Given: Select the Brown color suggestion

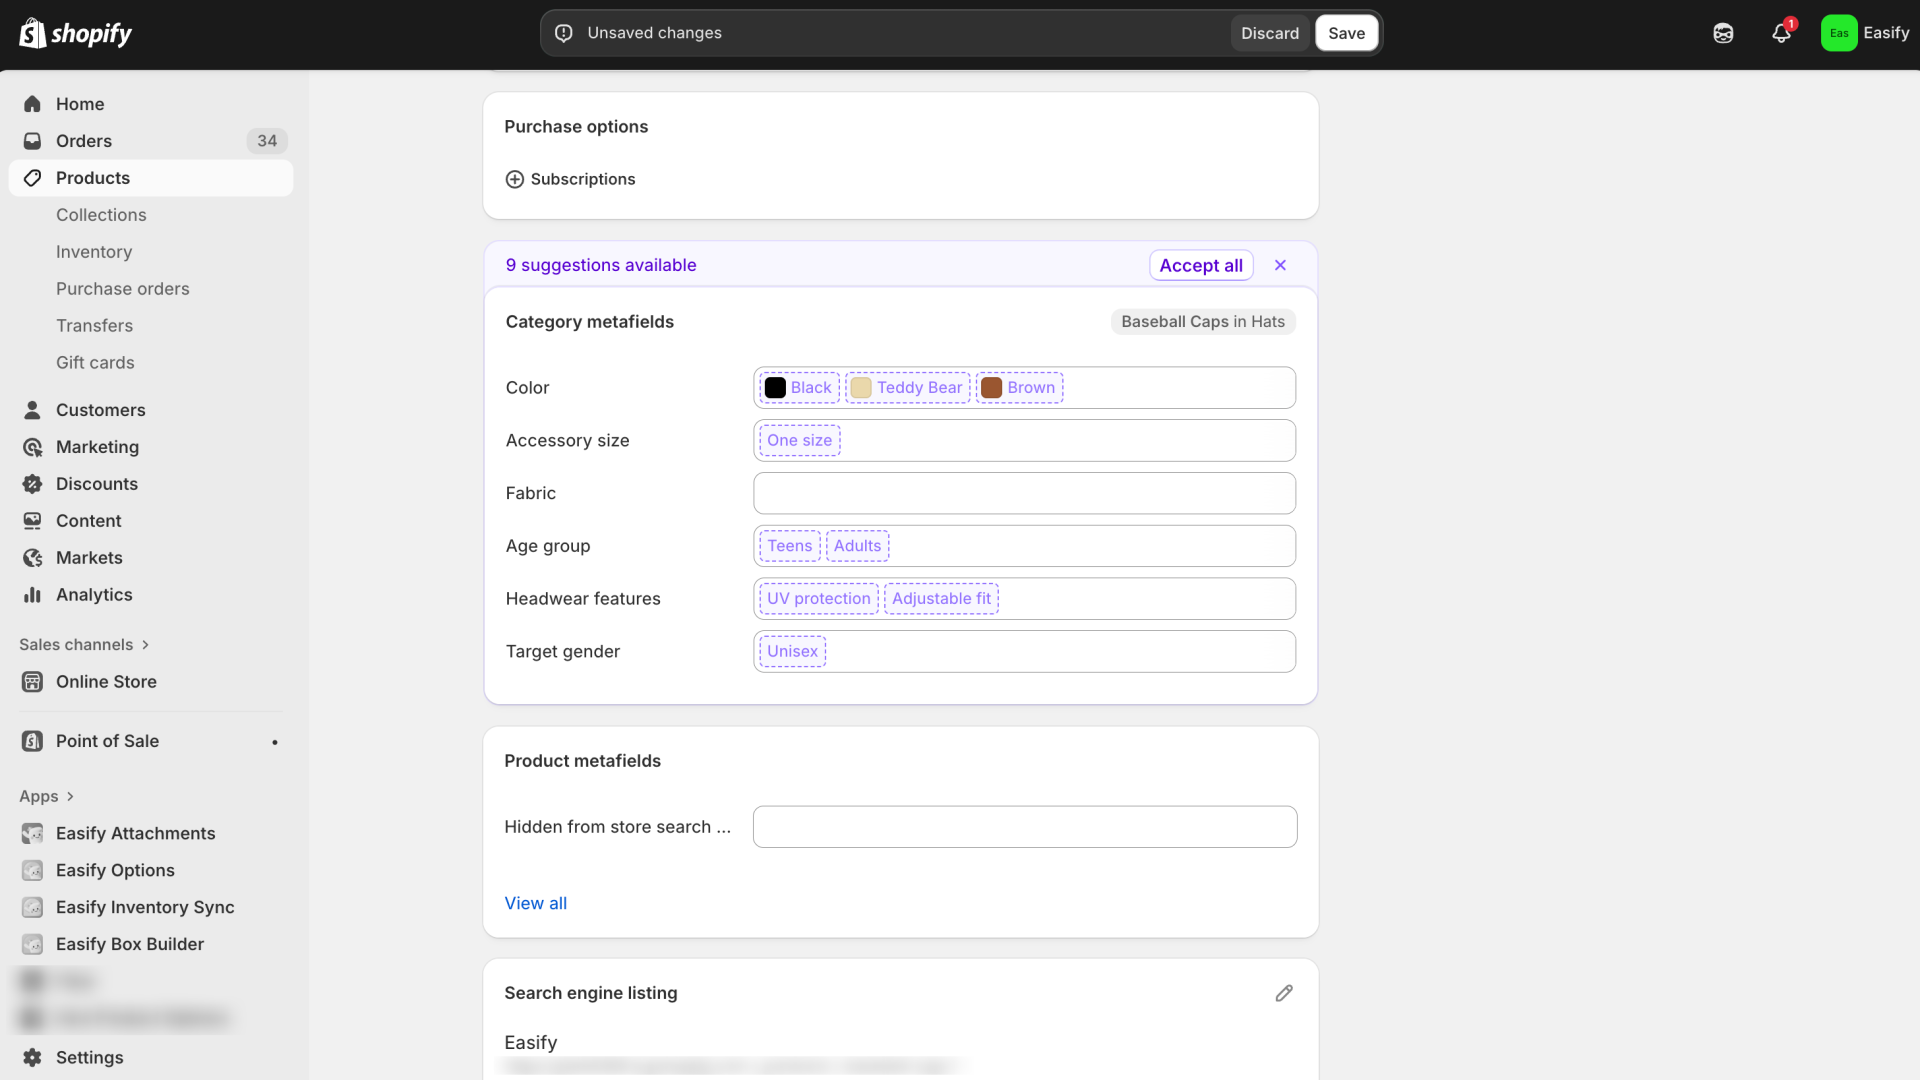Looking at the screenshot, I should (1019, 388).
